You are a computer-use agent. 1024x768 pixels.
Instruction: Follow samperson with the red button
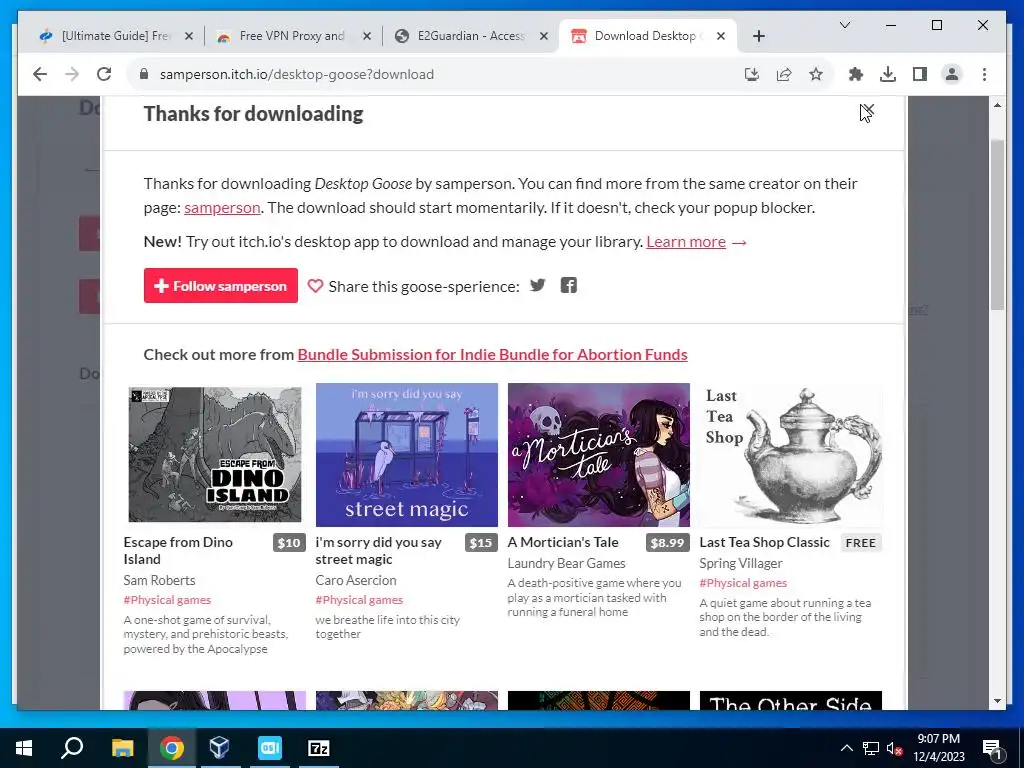coord(221,285)
